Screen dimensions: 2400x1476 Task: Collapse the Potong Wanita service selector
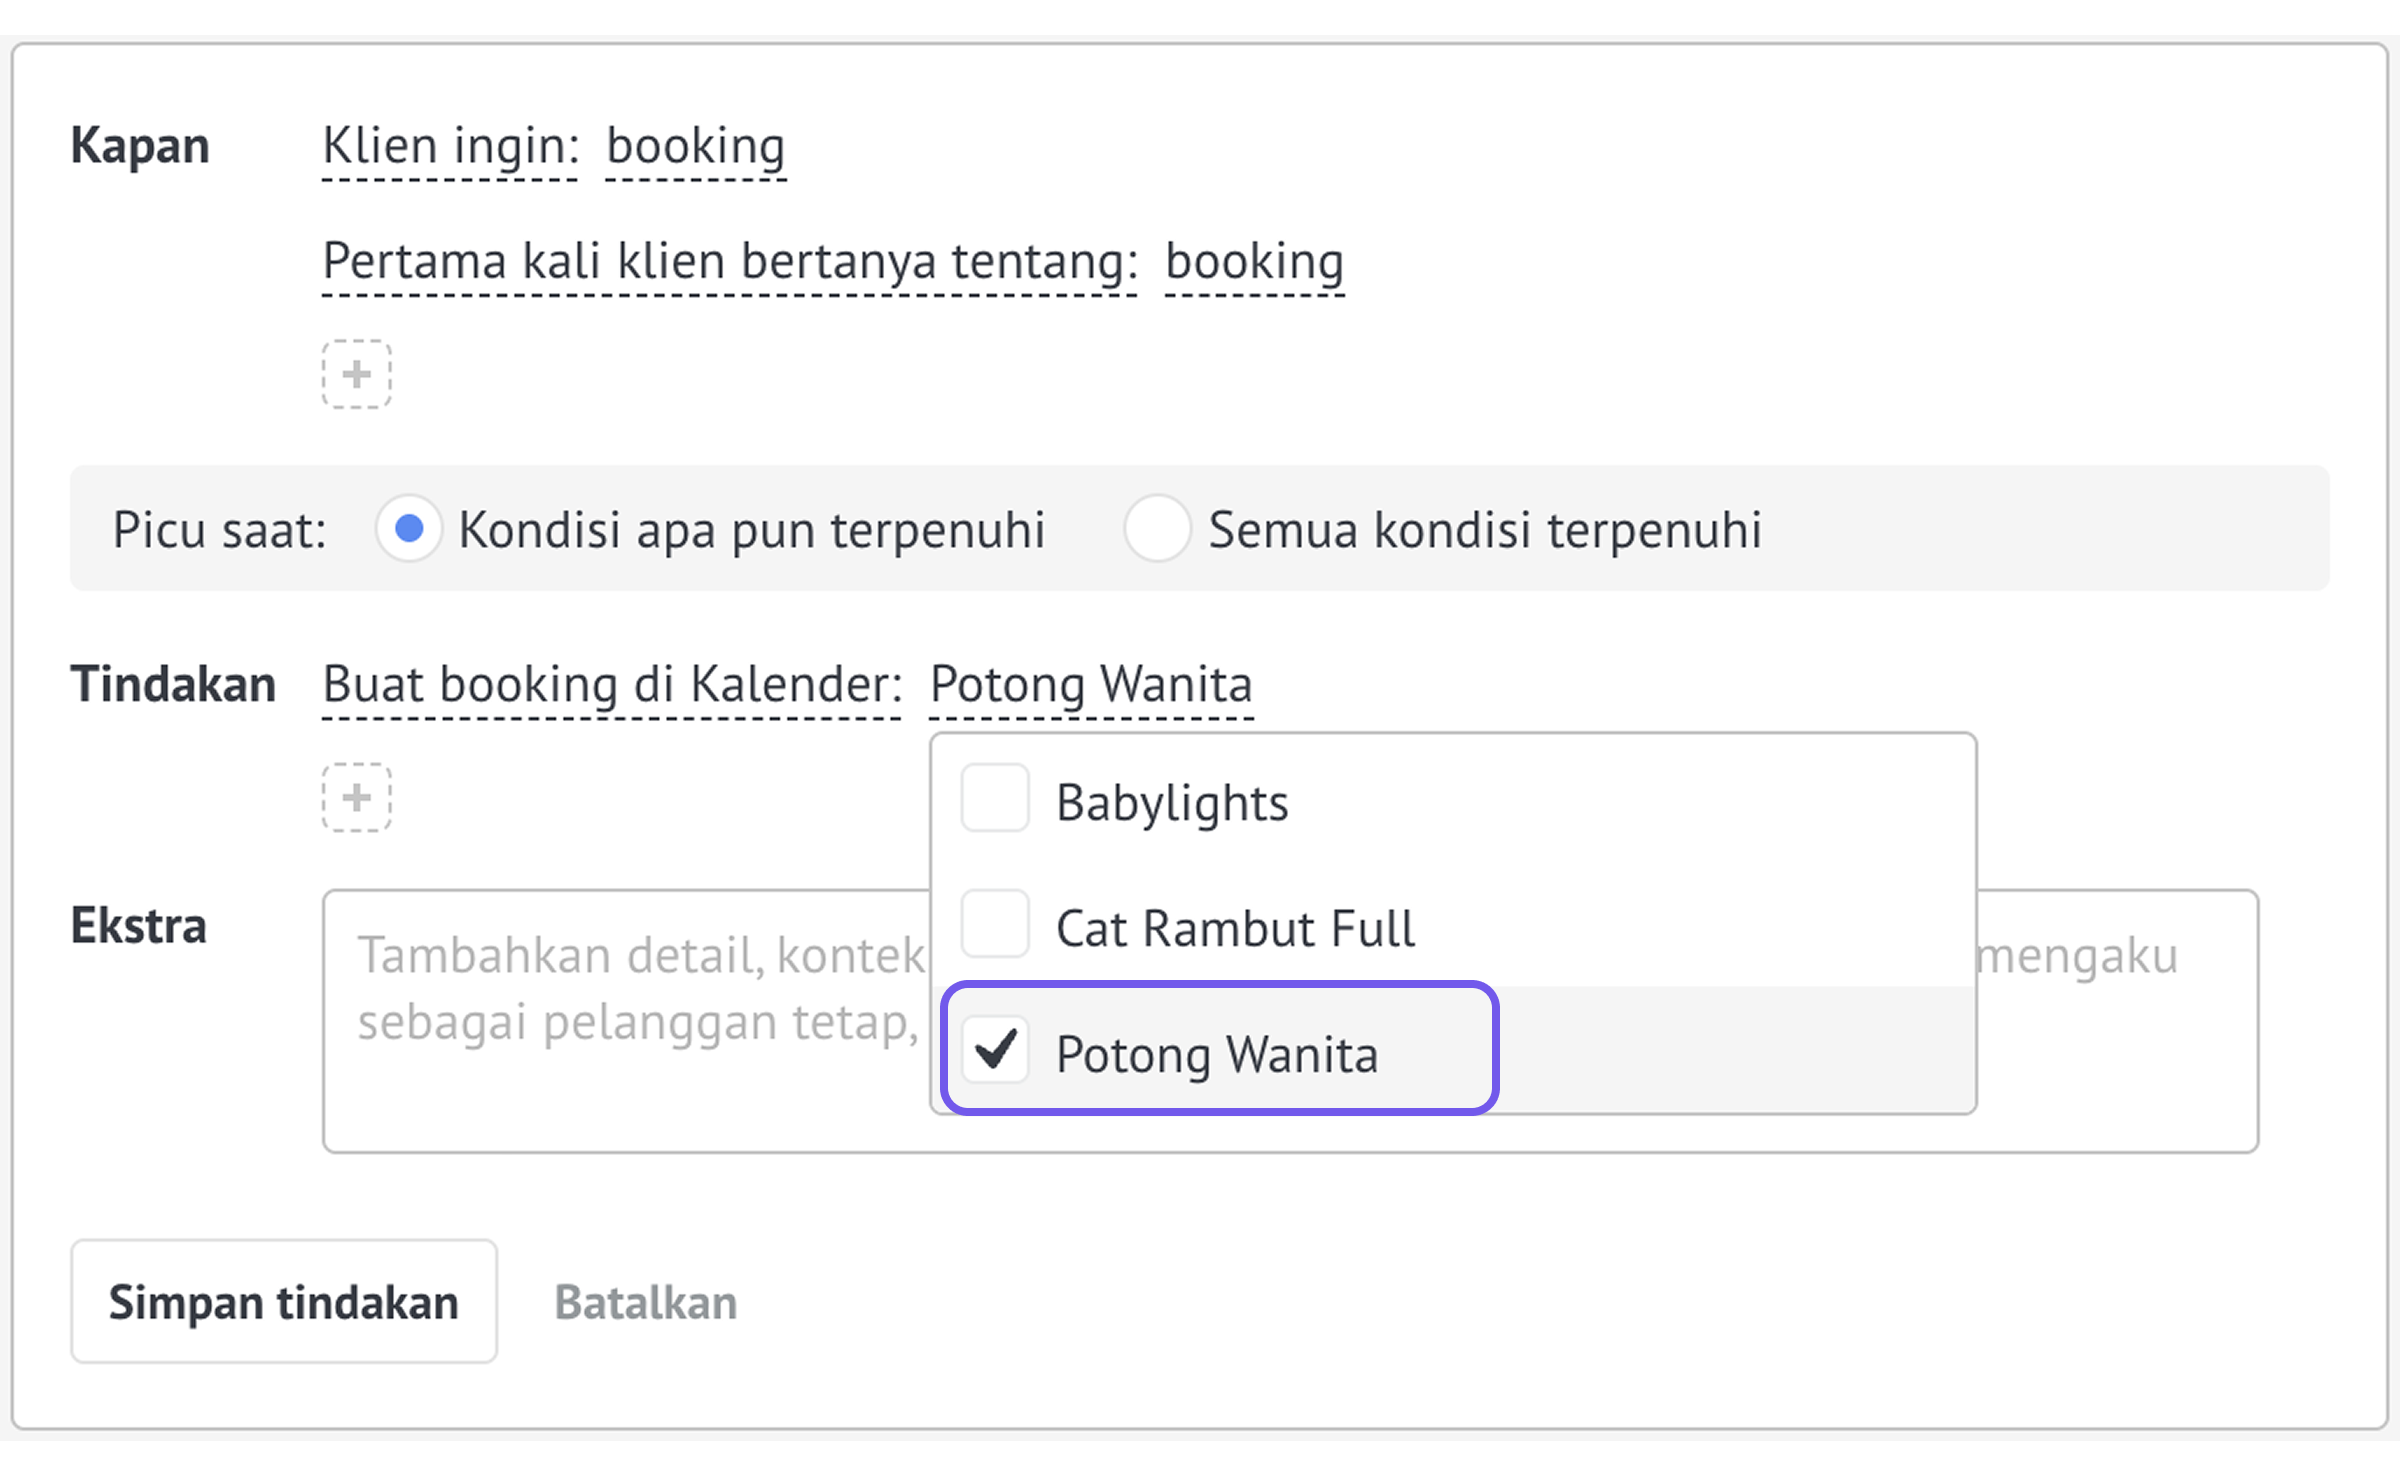[x=1091, y=686]
